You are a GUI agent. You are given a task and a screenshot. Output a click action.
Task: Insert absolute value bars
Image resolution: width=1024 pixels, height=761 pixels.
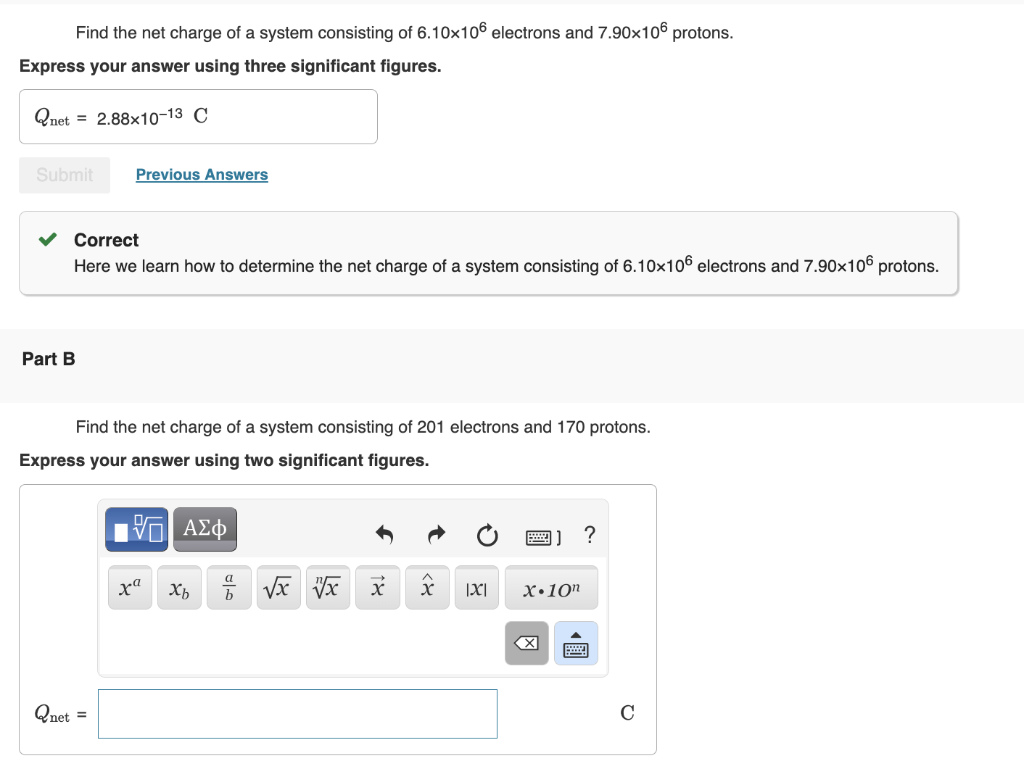coord(476,587)
